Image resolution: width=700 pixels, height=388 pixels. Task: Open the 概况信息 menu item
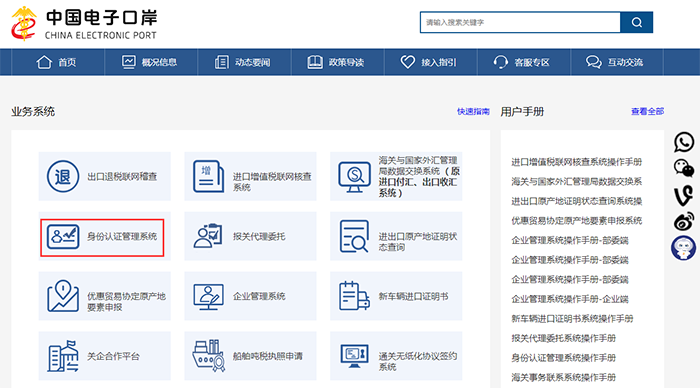[150, 62]
